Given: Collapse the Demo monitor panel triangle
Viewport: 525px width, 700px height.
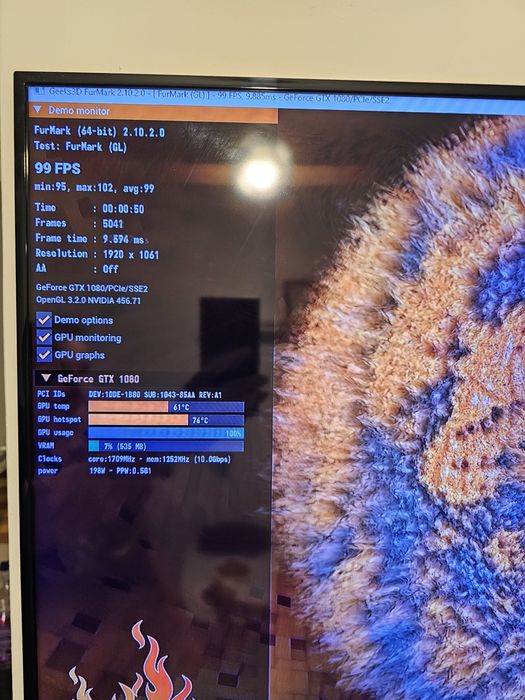Looking at the screenshot, I should click(38, 109).
